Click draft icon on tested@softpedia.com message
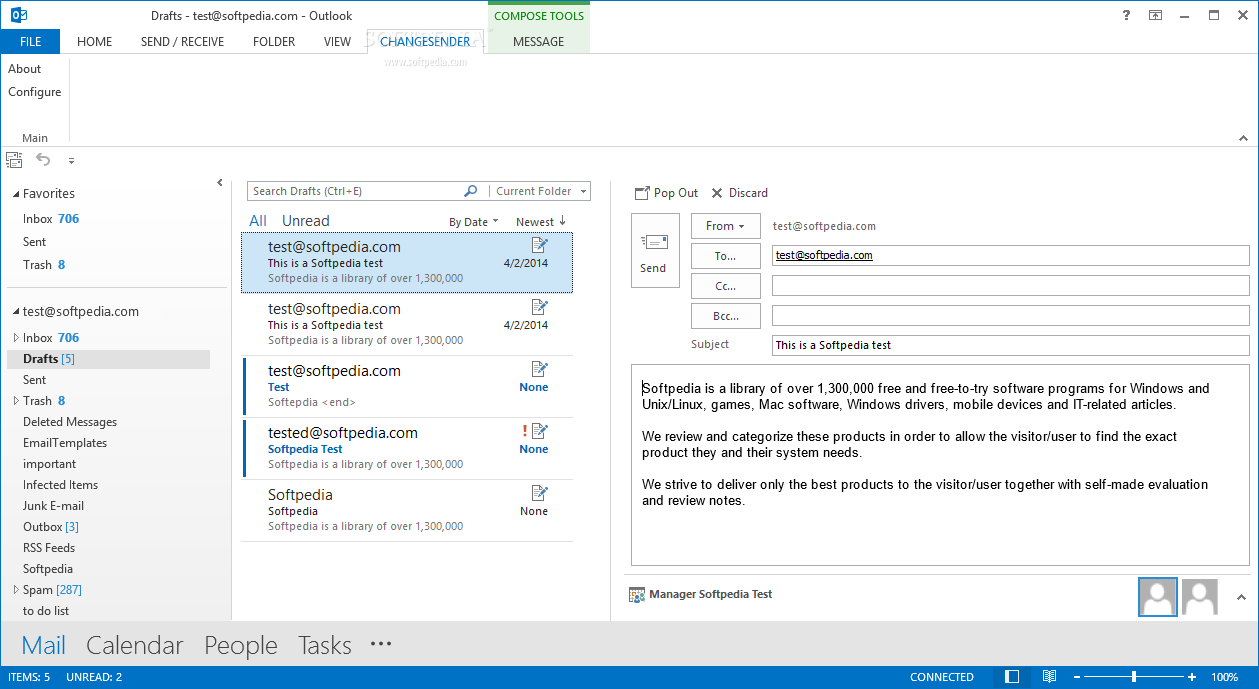This screenshot has width=1259, height=689. click(540, 431)
